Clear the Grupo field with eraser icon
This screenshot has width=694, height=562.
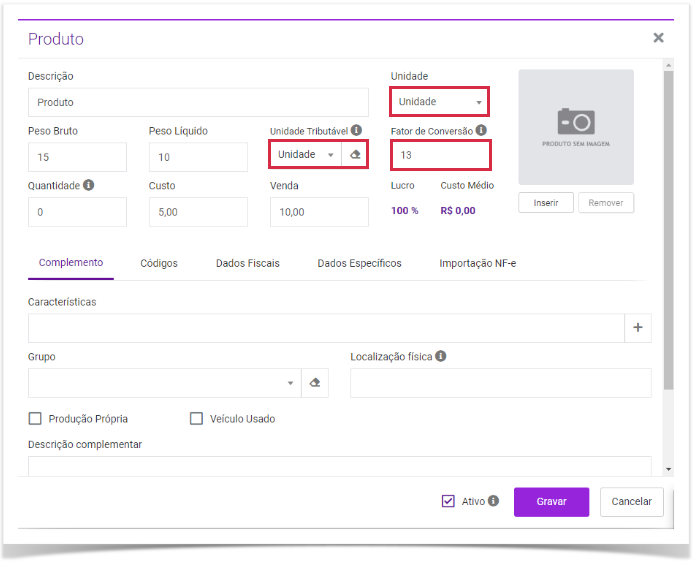[x=315, y=383]
